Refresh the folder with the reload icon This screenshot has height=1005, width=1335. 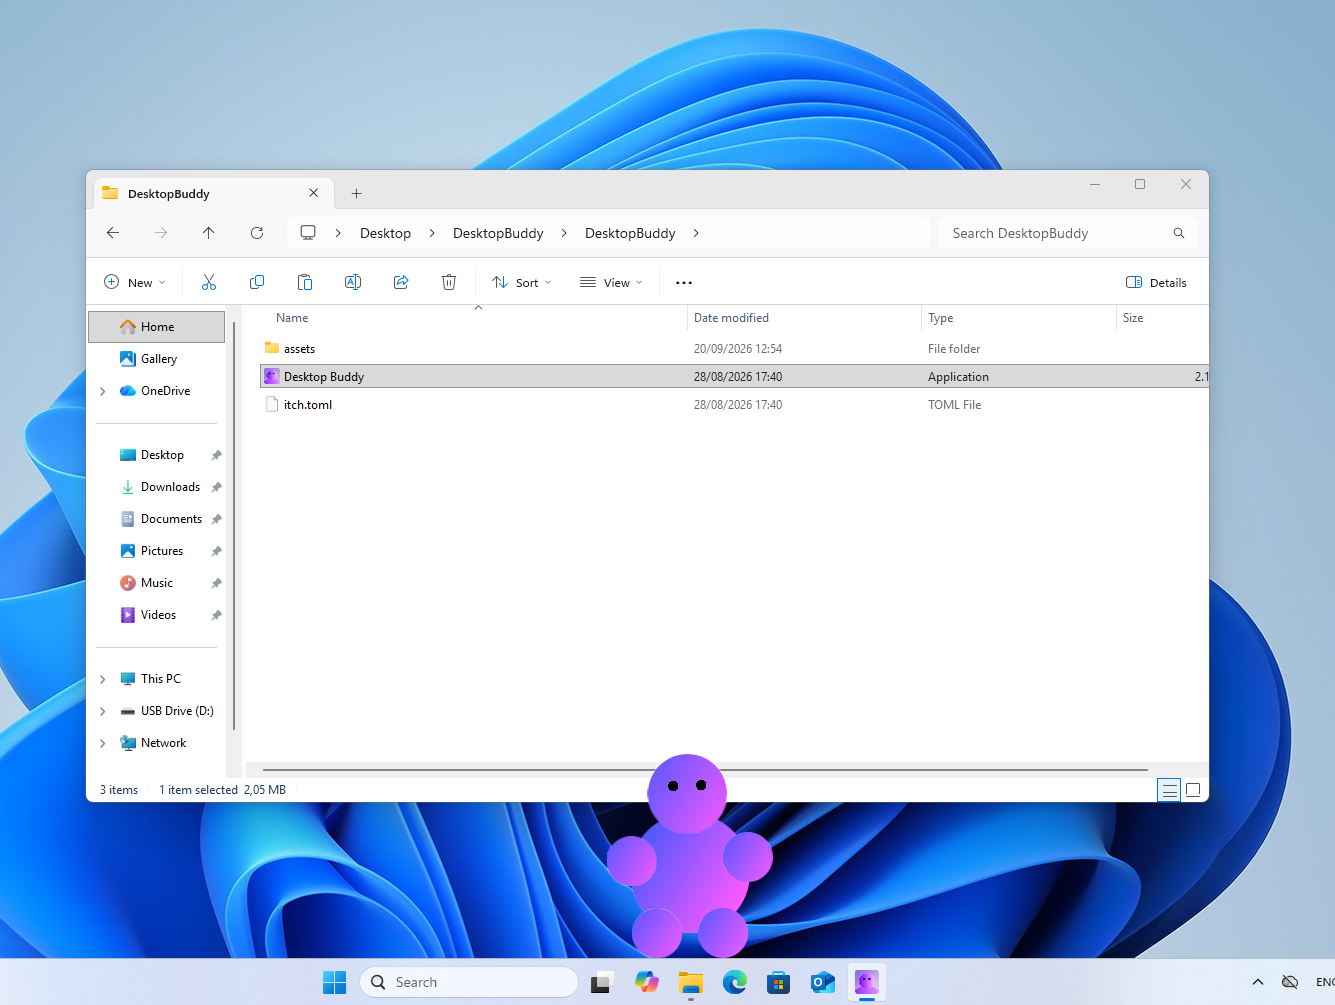[257, 233]
